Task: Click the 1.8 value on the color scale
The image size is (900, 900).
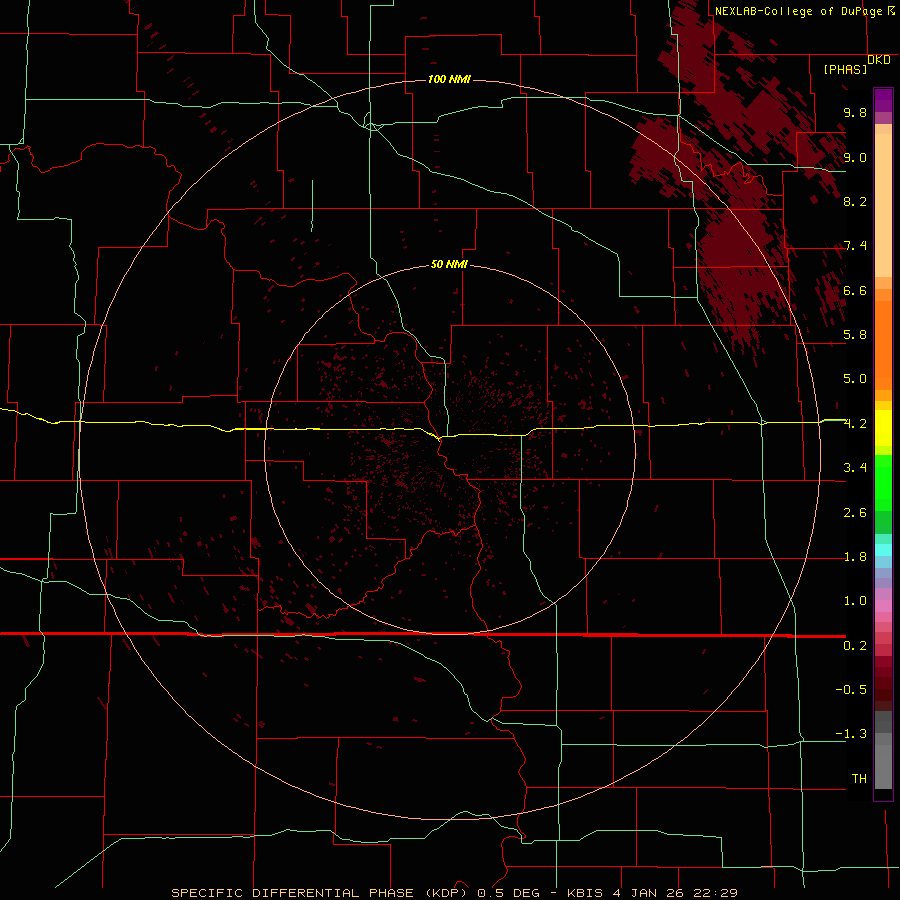Action: (x=855, y=557)
